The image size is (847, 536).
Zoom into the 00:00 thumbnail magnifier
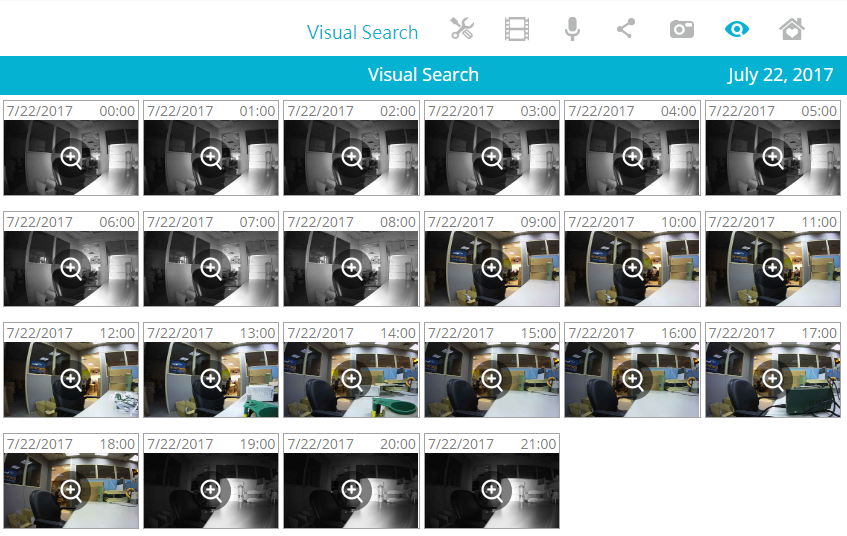pyautogui.click(x=71, y=157)
